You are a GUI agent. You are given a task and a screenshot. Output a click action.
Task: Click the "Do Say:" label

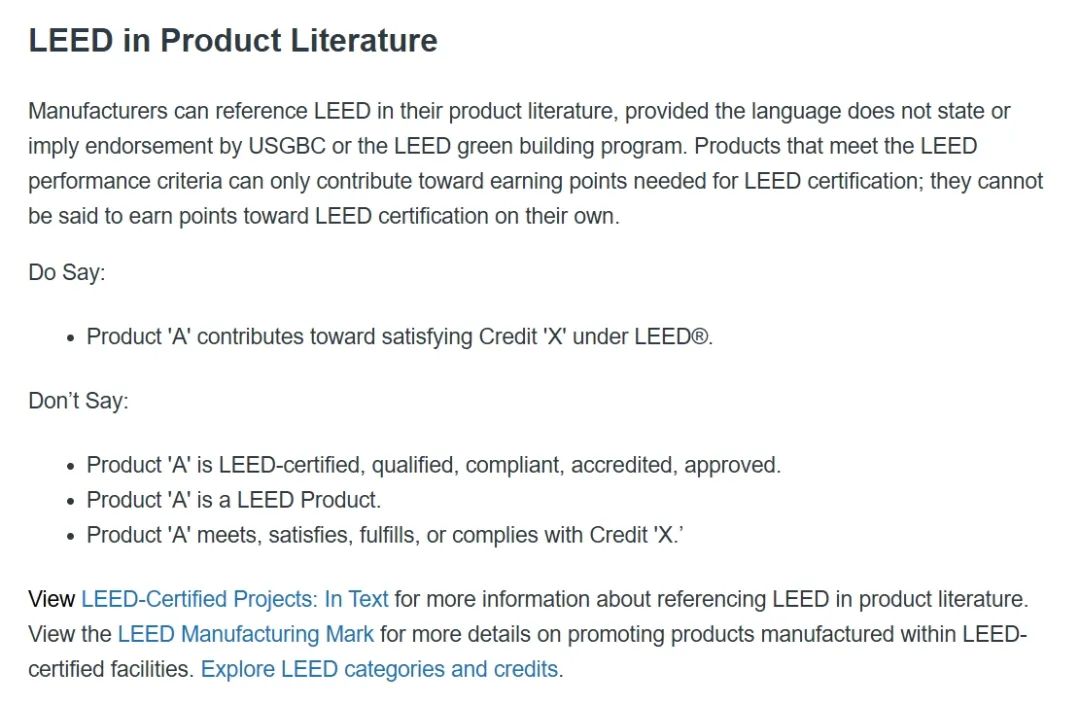[x=66, y=272]
